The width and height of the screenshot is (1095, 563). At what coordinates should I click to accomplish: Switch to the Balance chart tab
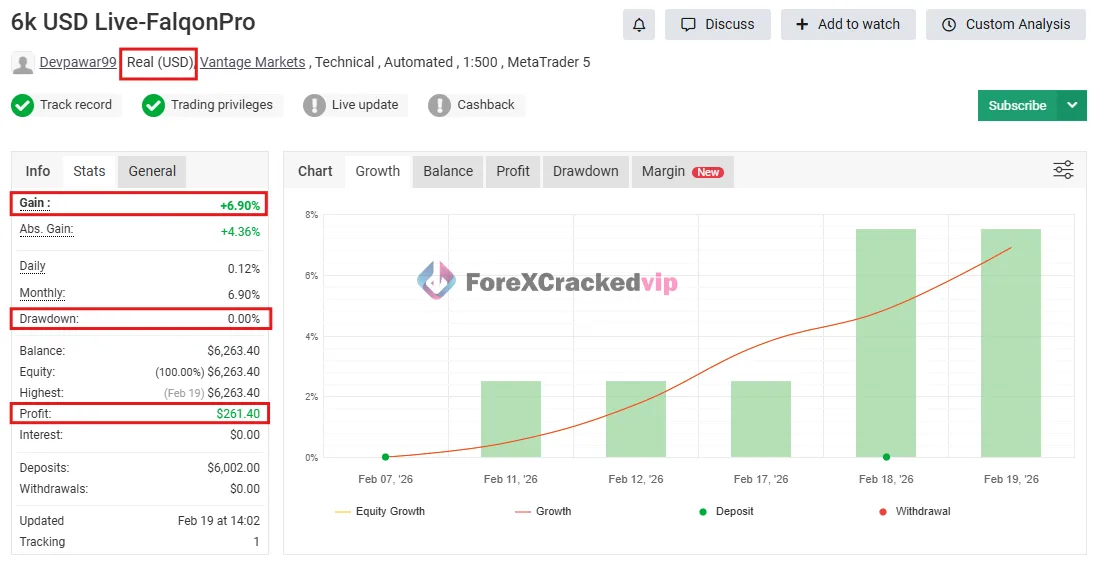tap(447, 171)
